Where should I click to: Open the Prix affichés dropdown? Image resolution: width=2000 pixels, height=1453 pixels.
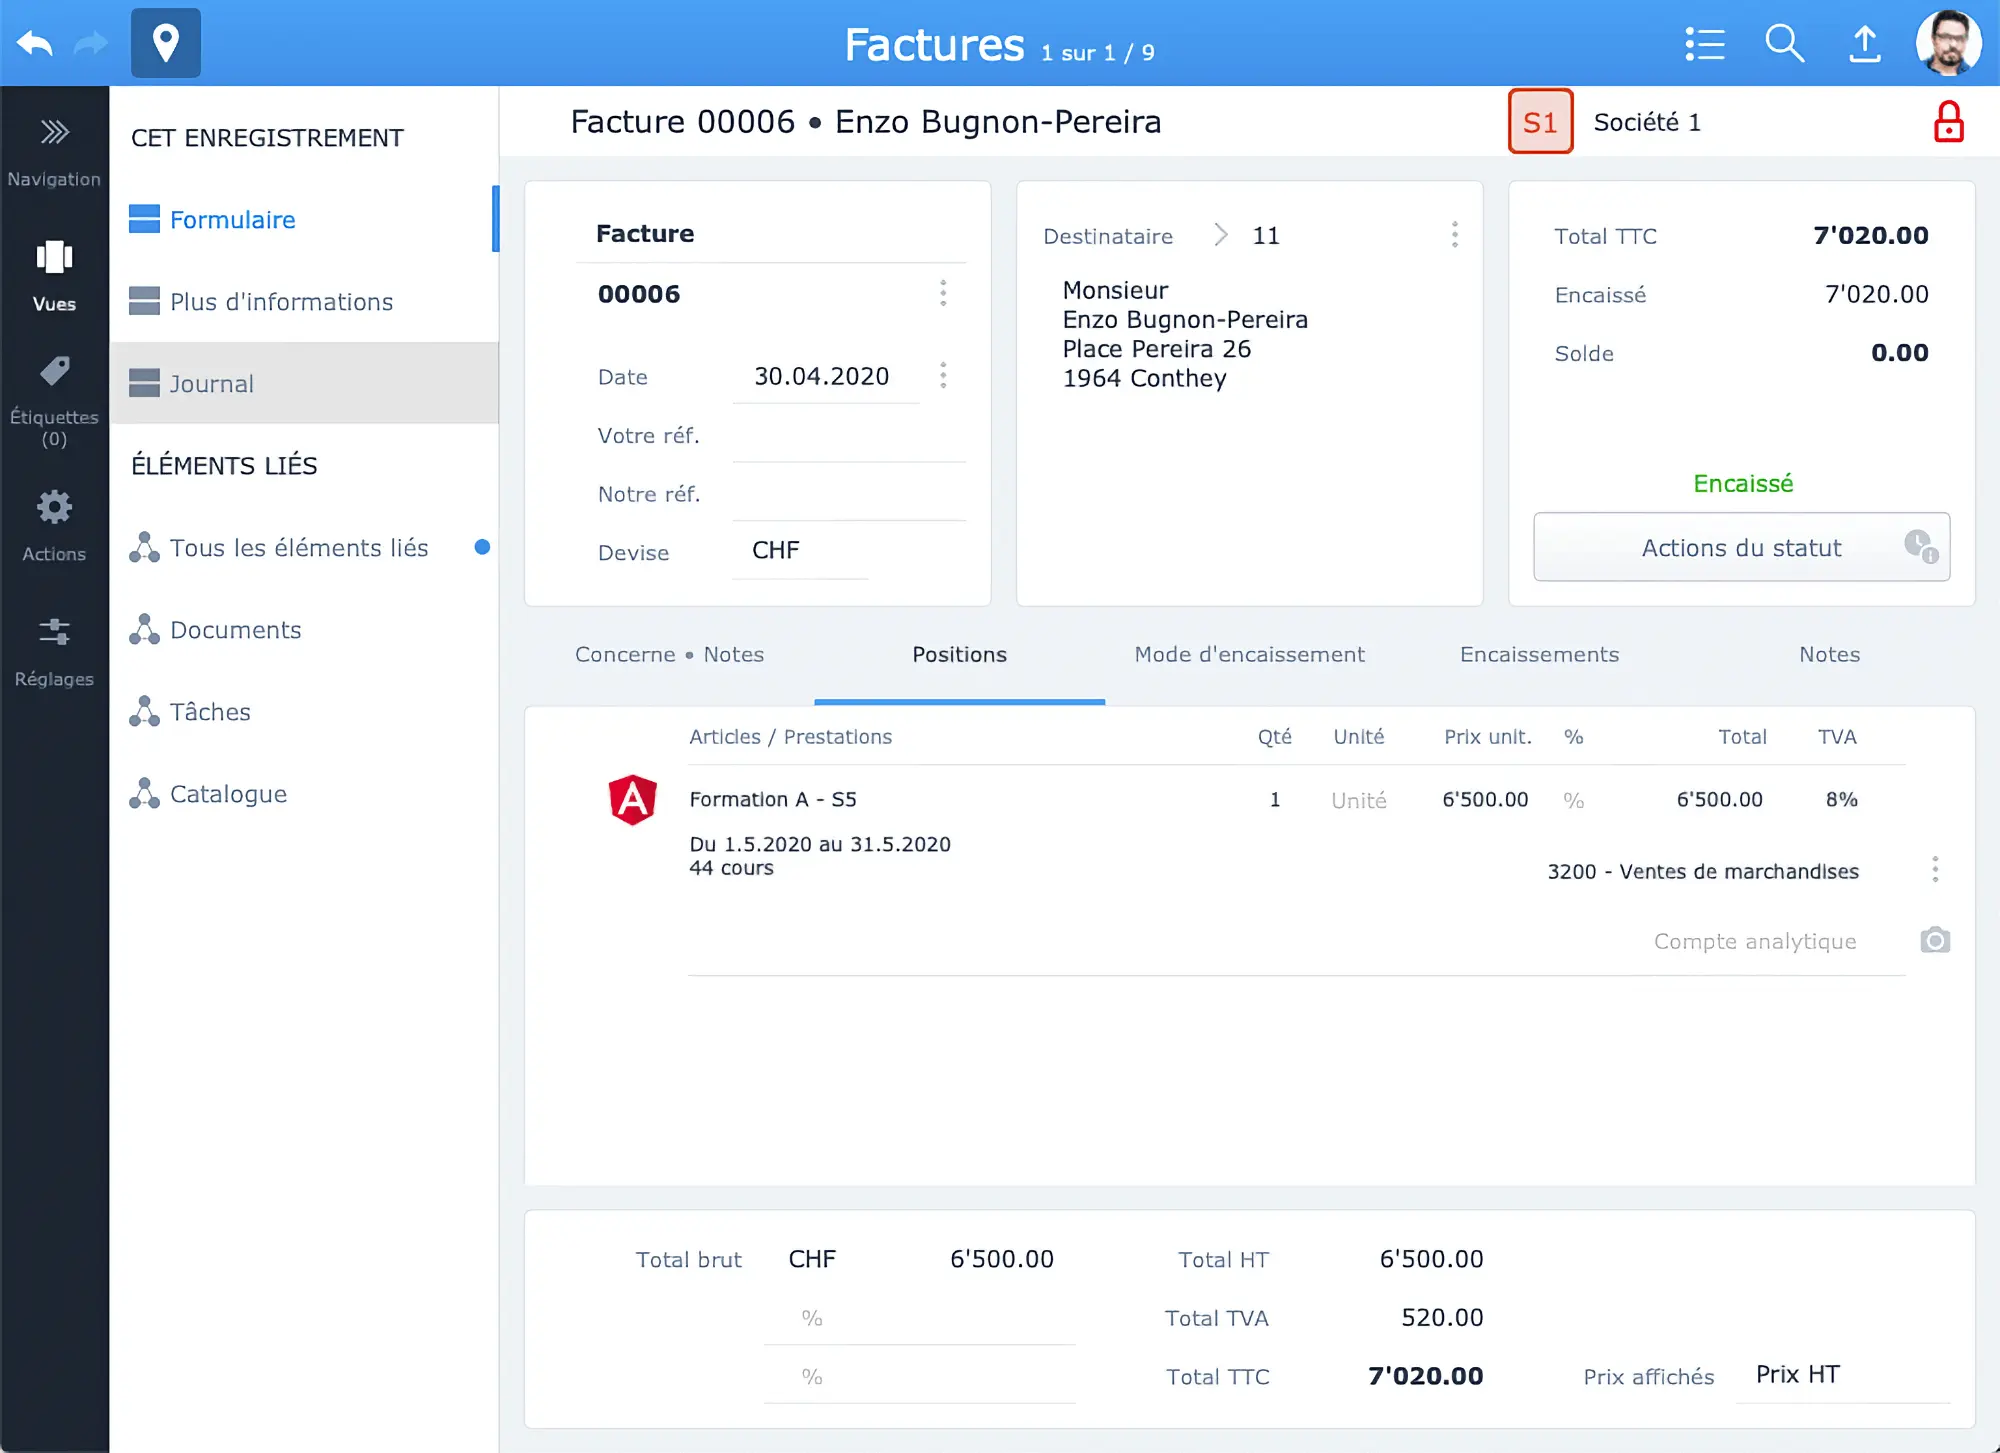click(1840, 1375)
